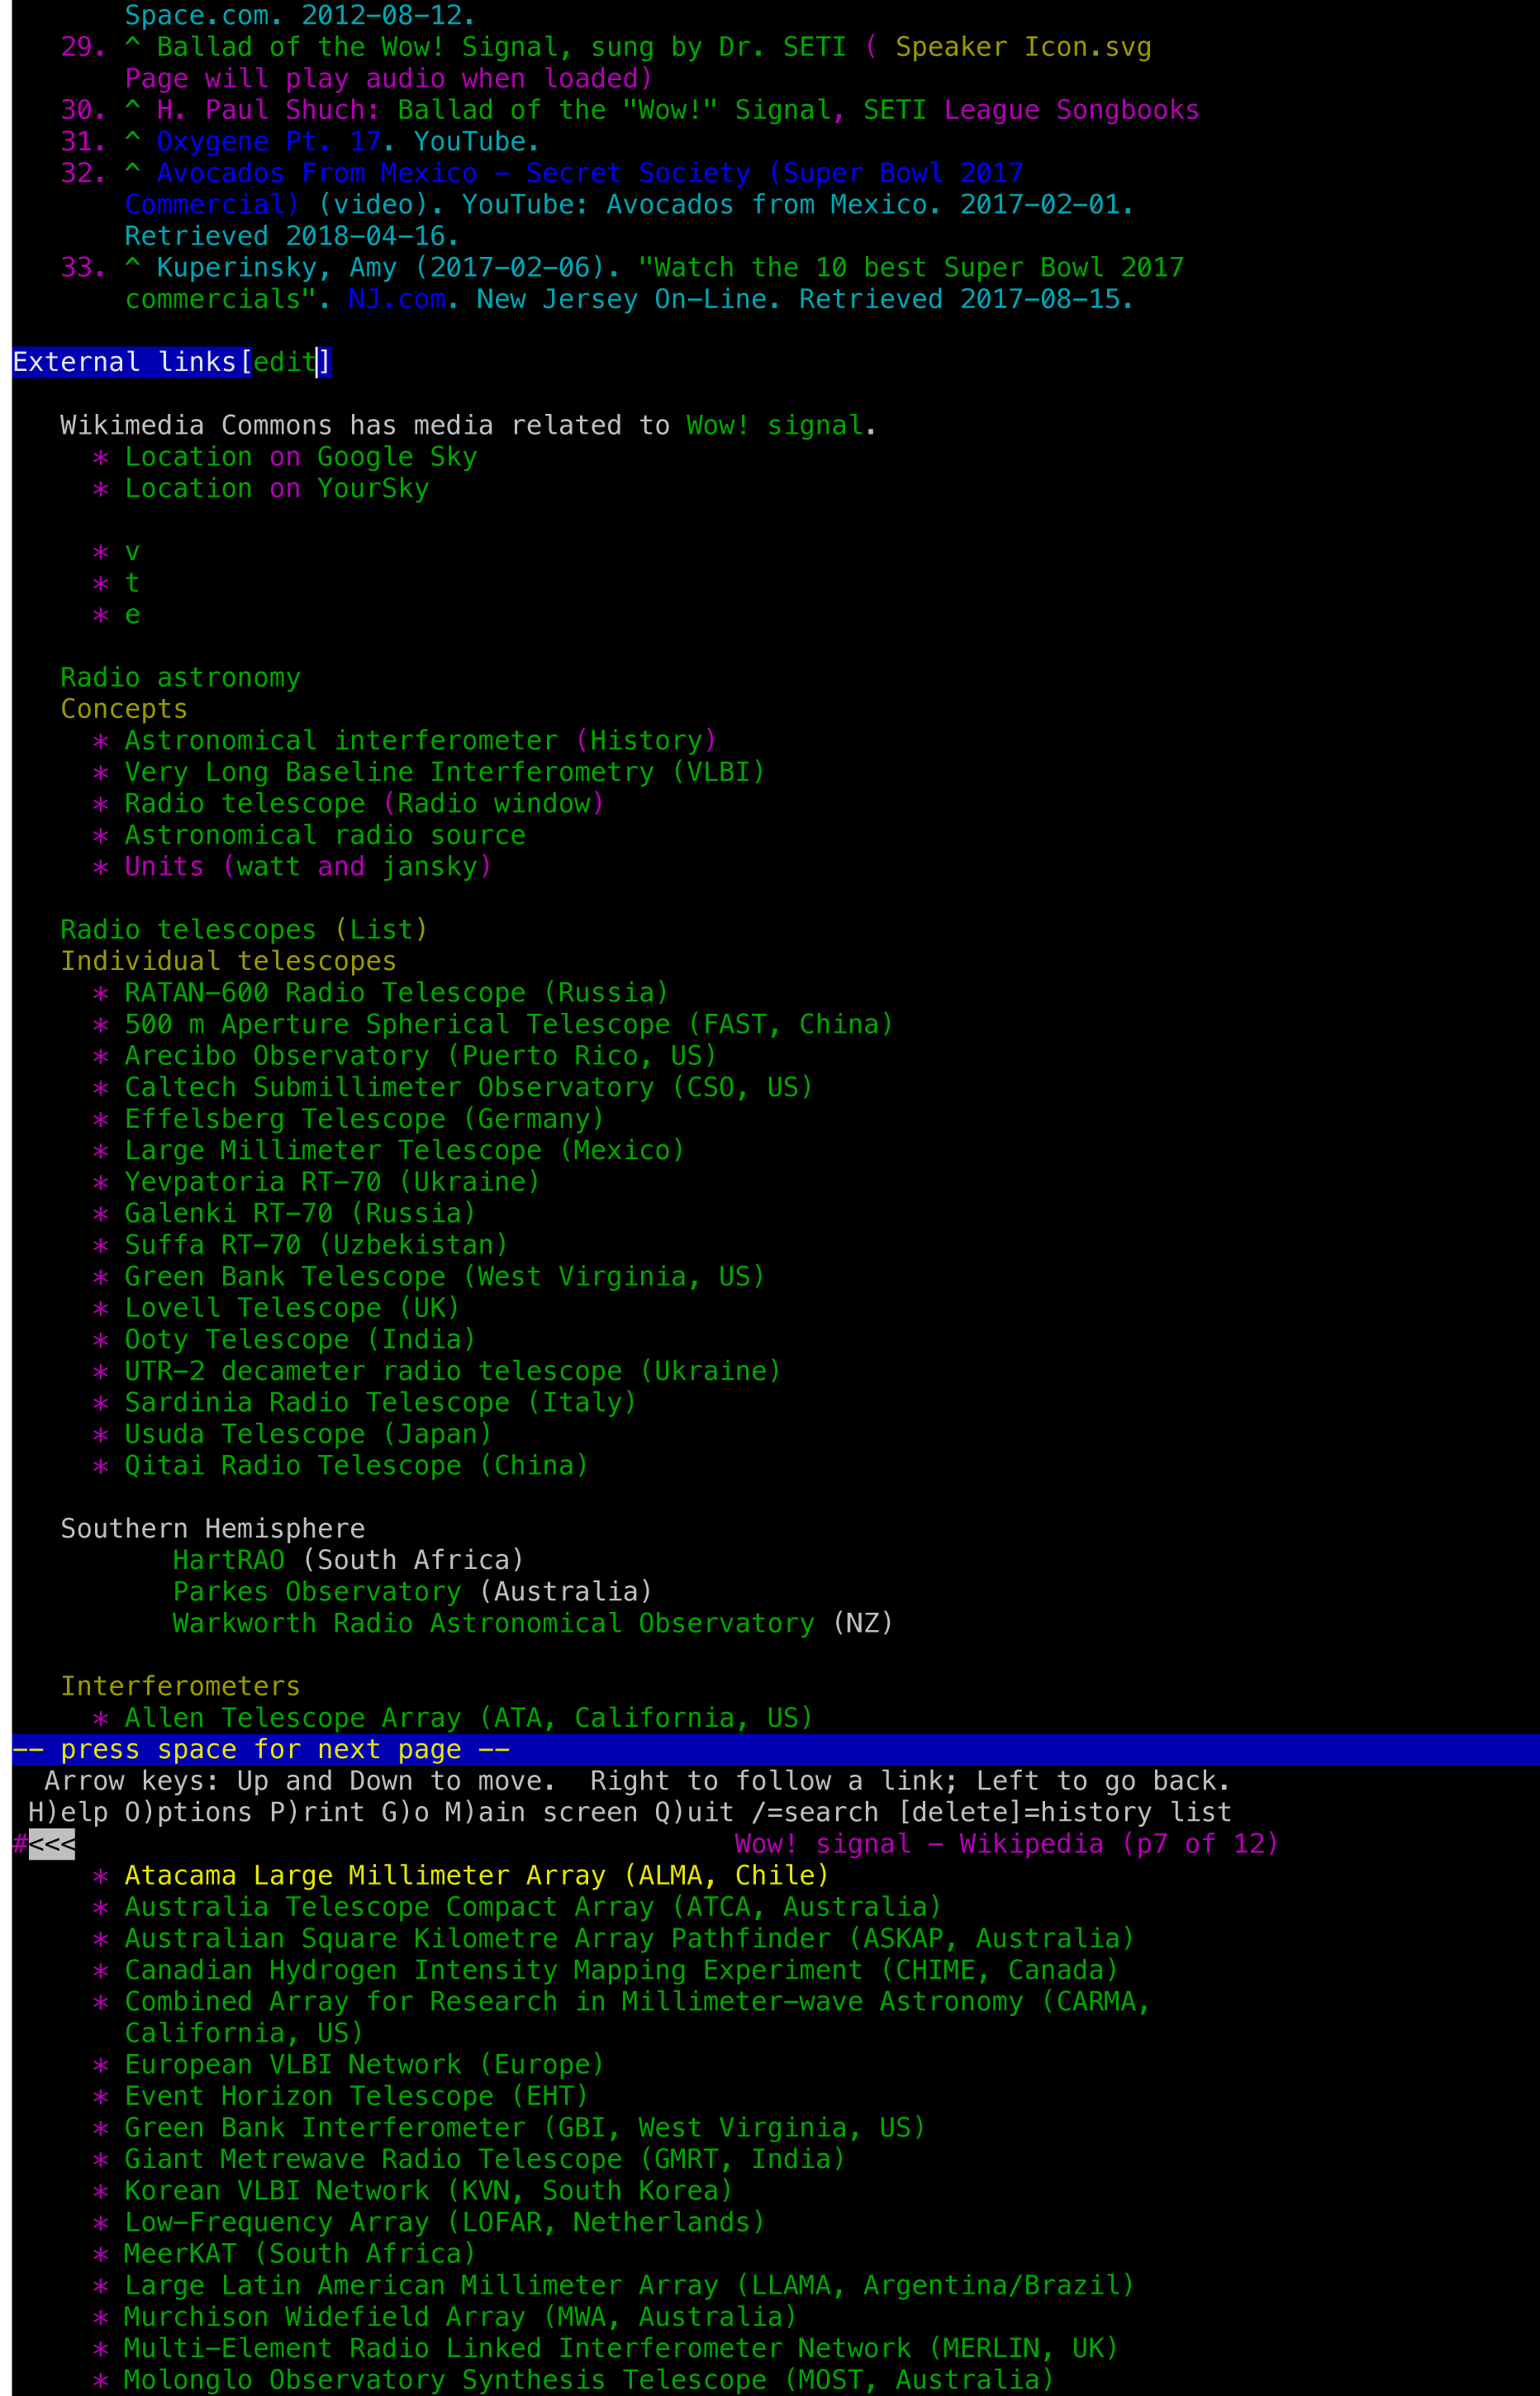Follow Sardinia Radio Telescope link
The image size is (1540, 2396).
tap(381, 1403)
